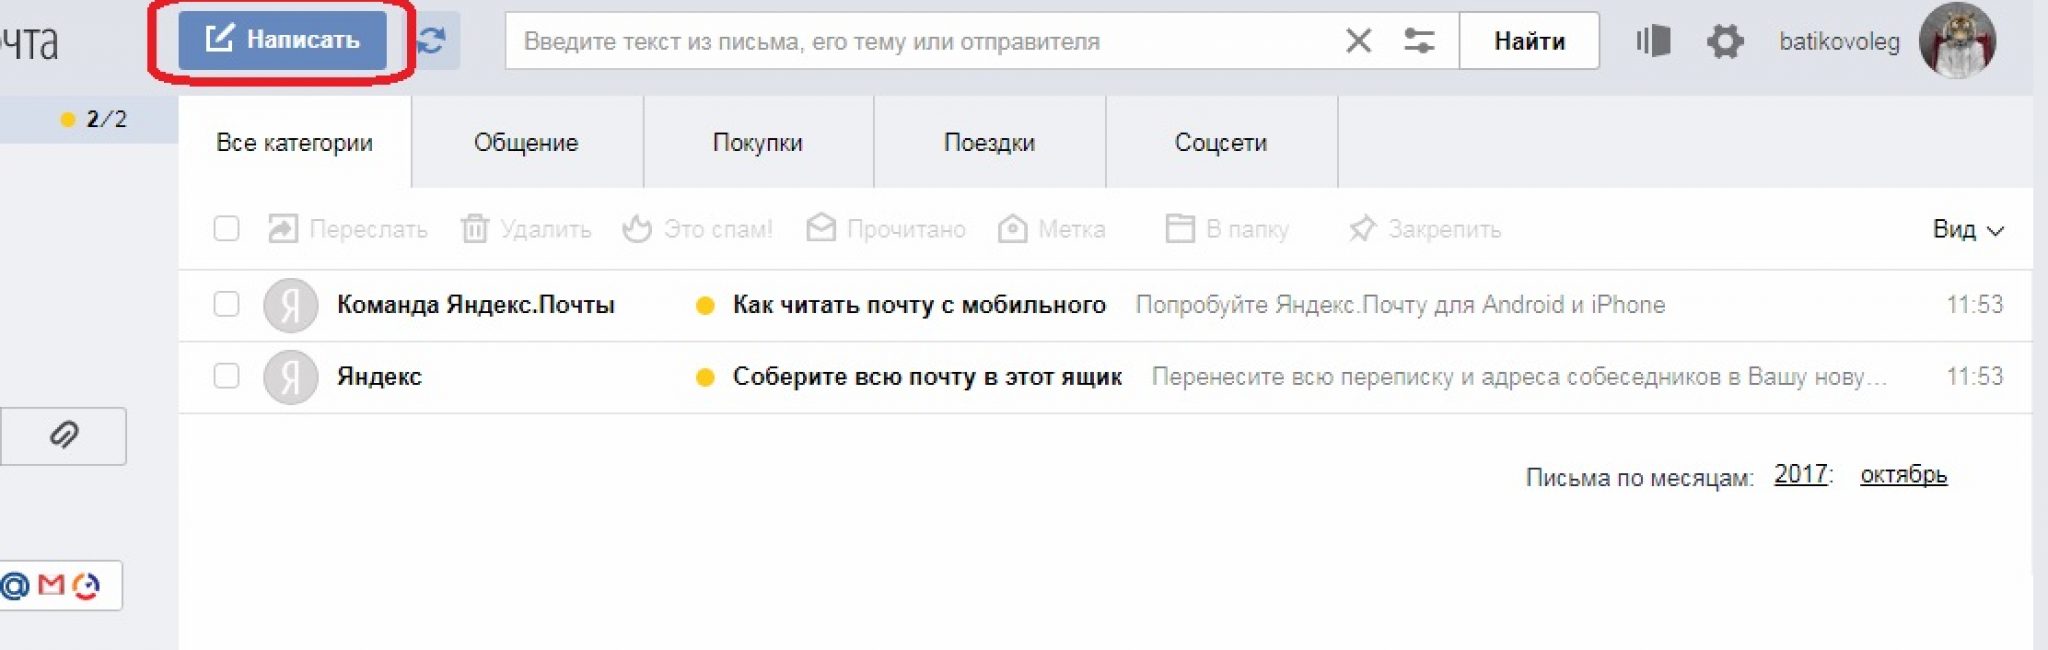Open the inbox 2/2 counter in sidebar
This screenshot has width=2048, height=650.
(95, 119)
